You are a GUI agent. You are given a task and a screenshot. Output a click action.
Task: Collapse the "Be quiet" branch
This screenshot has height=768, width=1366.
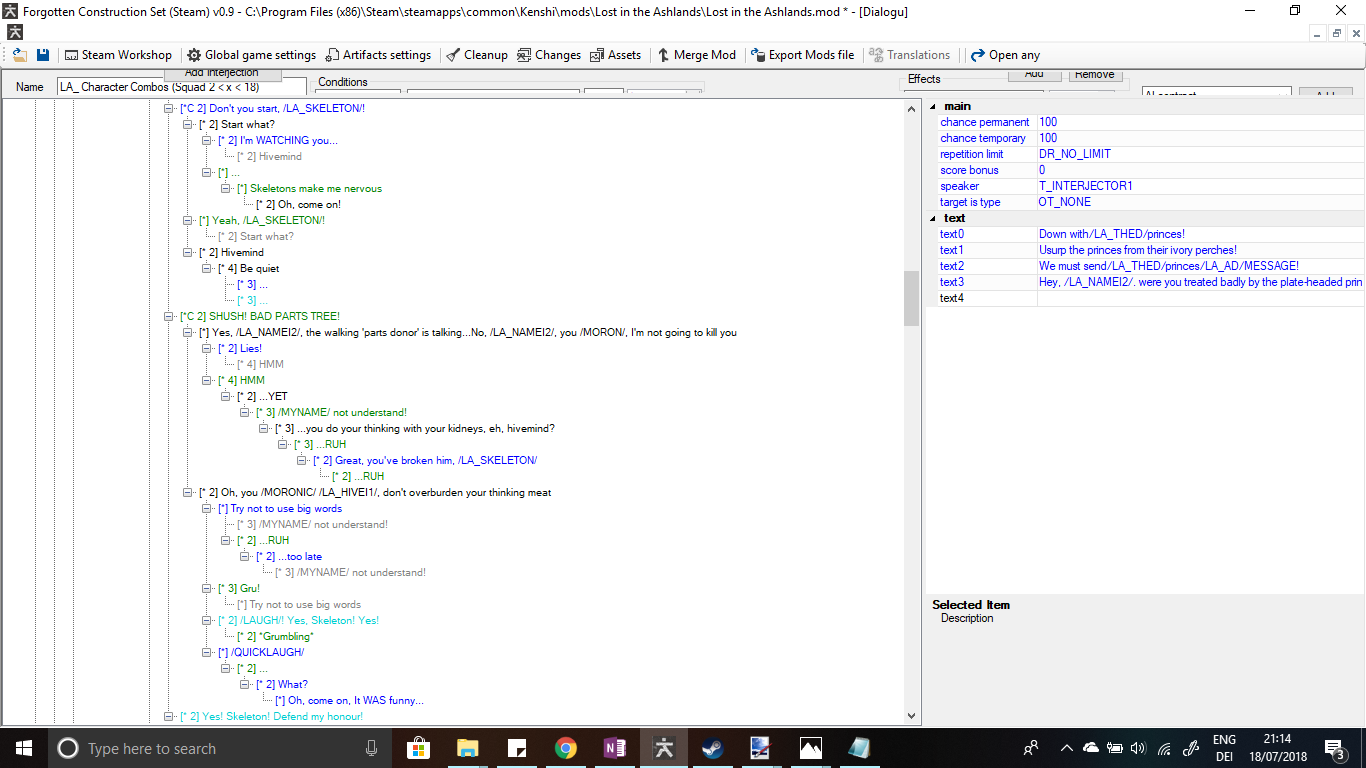(207, 268)
